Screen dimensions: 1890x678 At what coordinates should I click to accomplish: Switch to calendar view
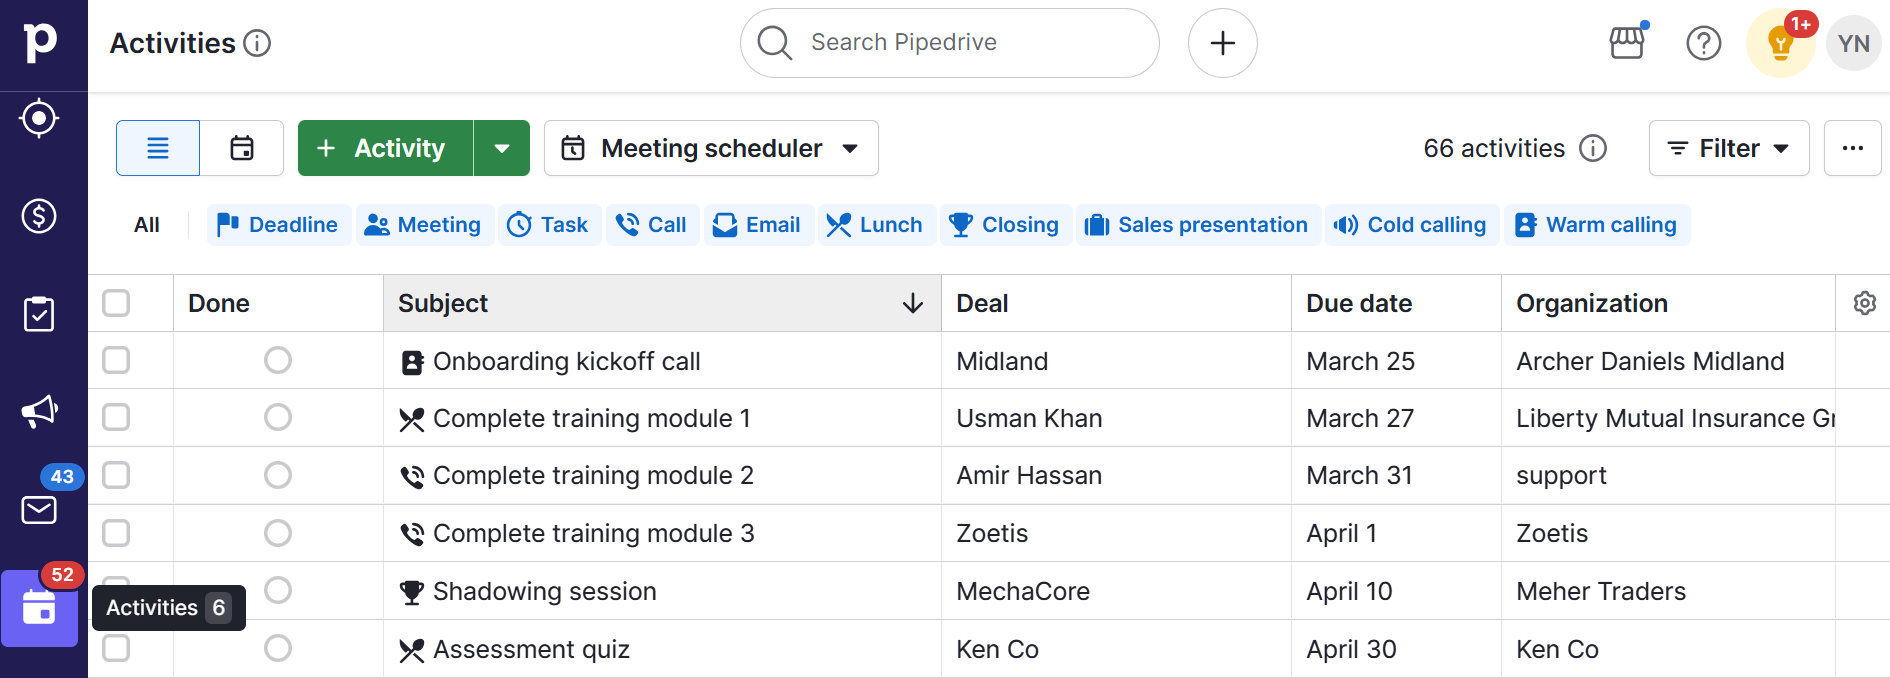(242, 148)
